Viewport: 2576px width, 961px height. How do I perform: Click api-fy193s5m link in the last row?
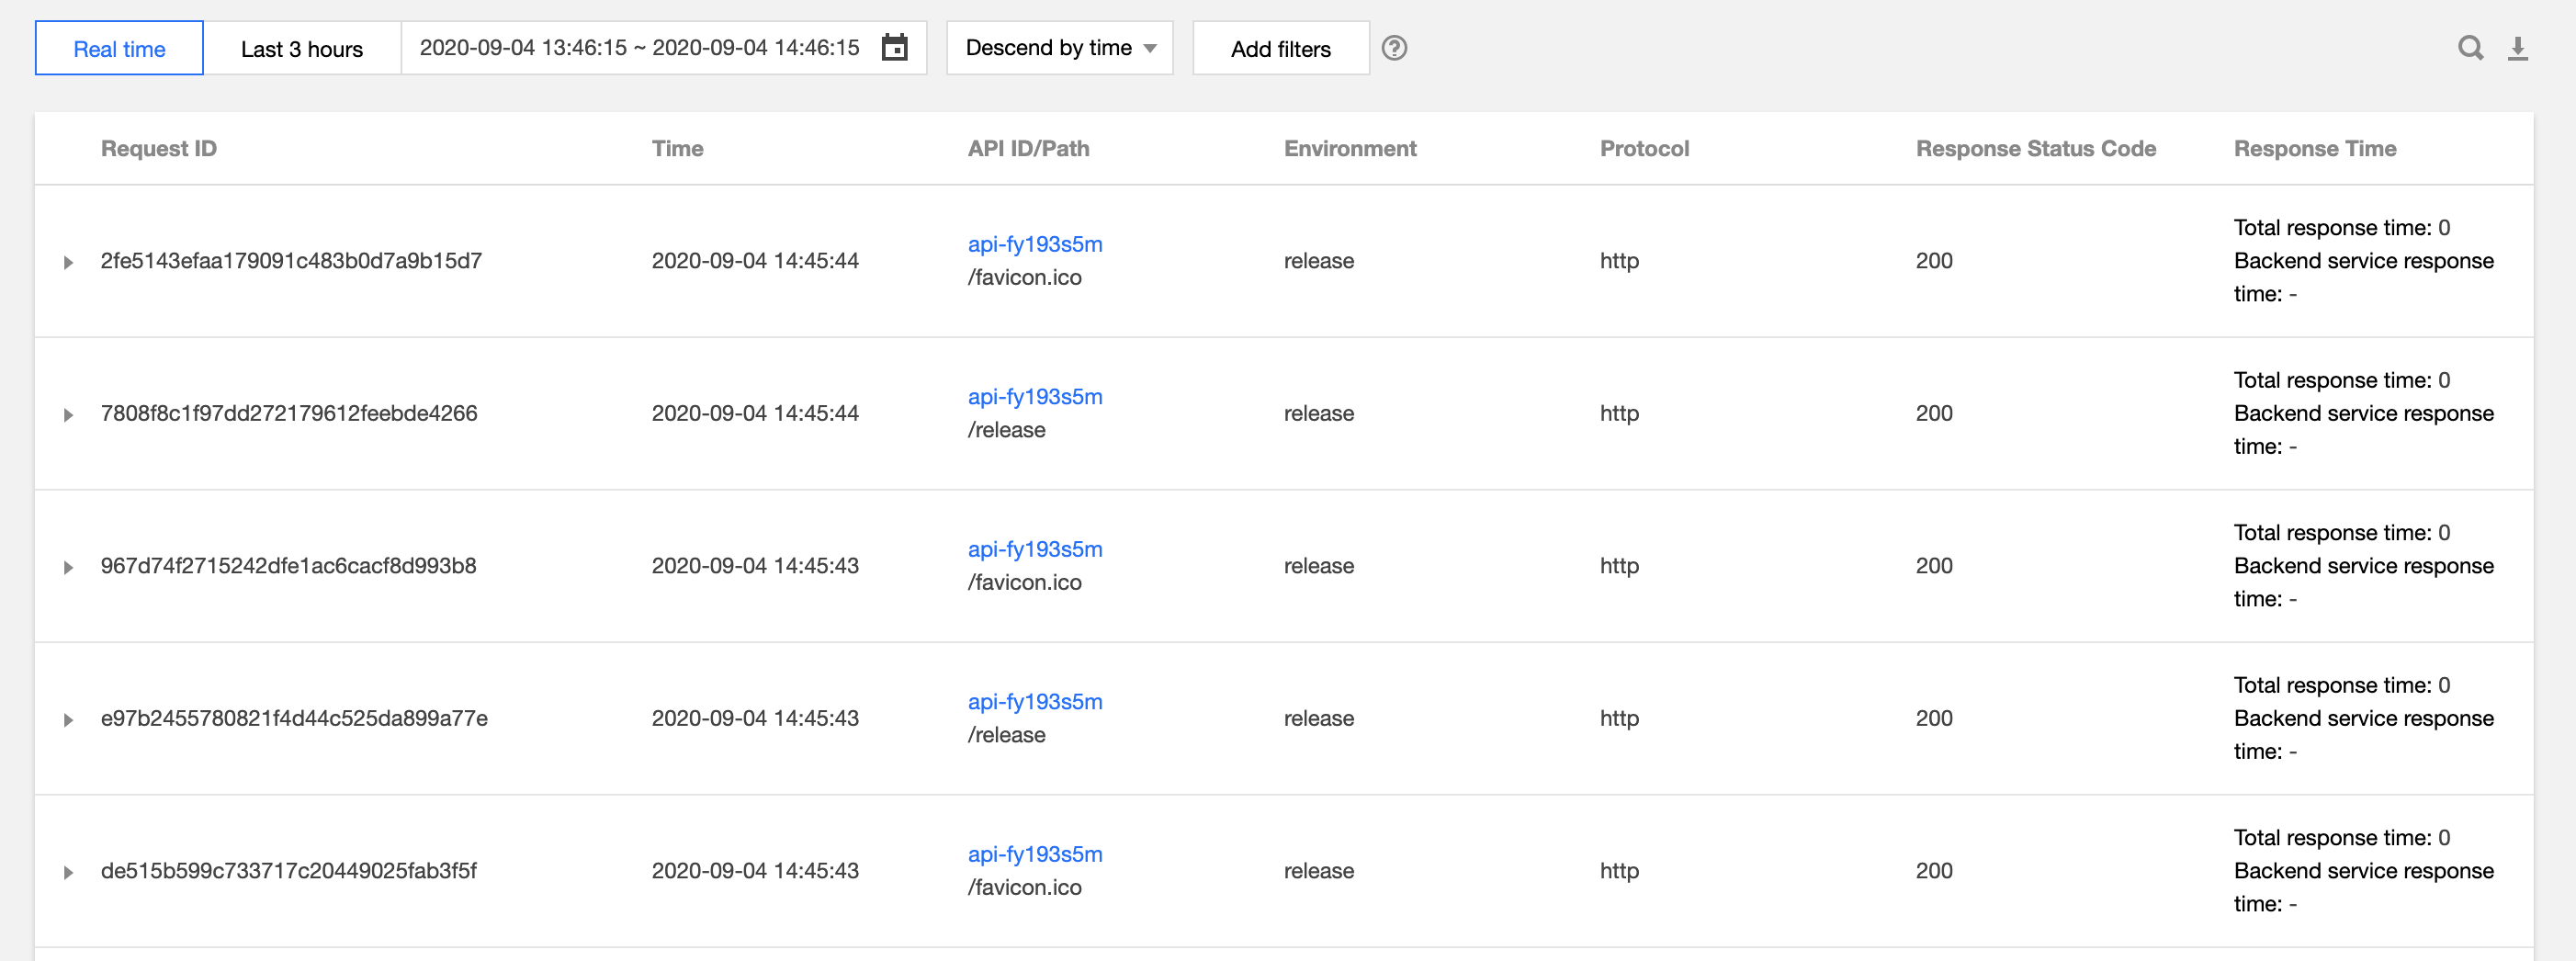[1034, 854]
